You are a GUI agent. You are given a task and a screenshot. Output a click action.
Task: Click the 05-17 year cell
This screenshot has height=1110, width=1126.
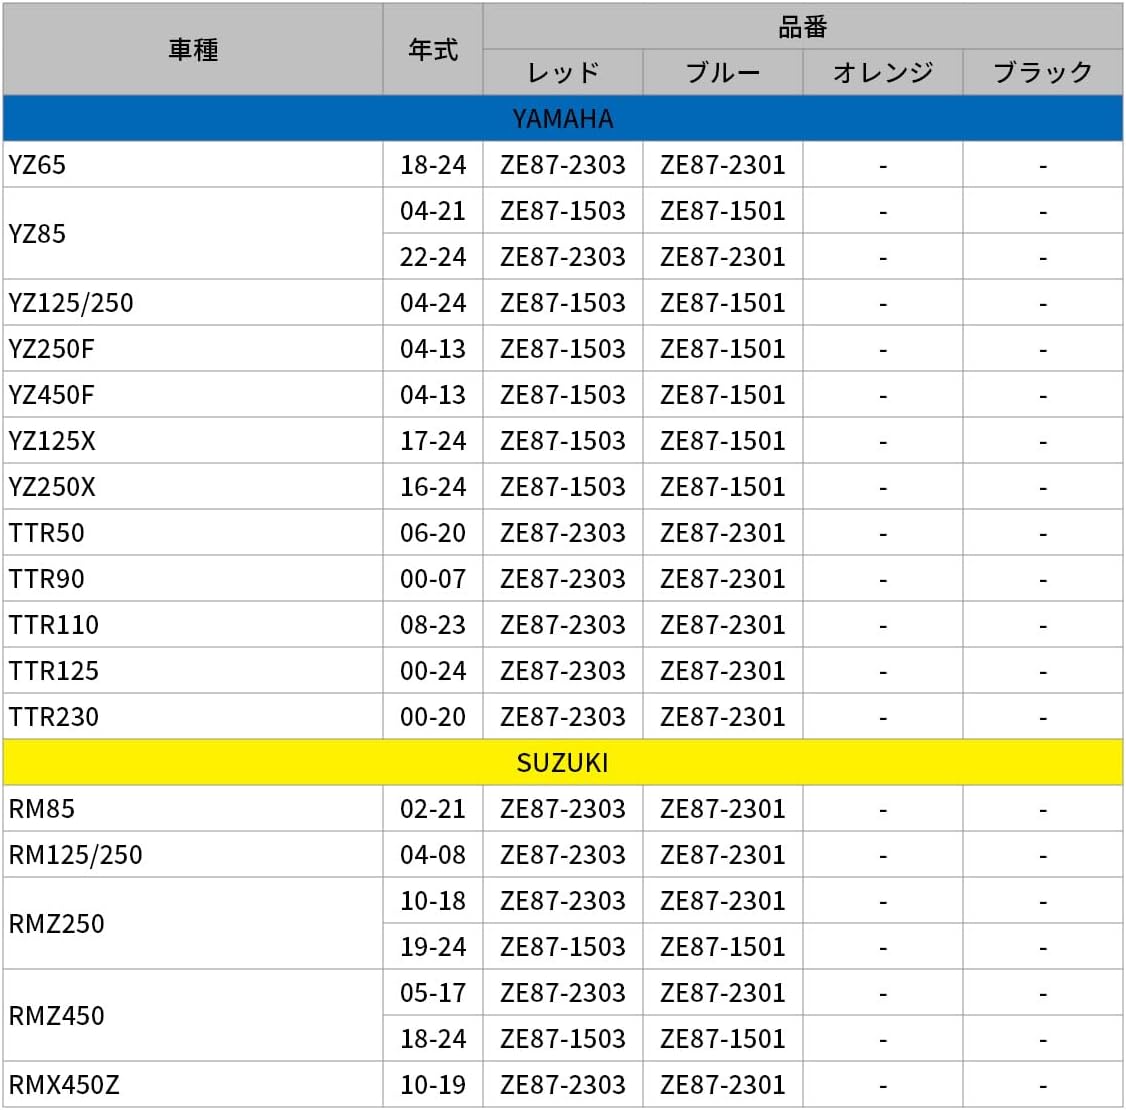[433, 992]
